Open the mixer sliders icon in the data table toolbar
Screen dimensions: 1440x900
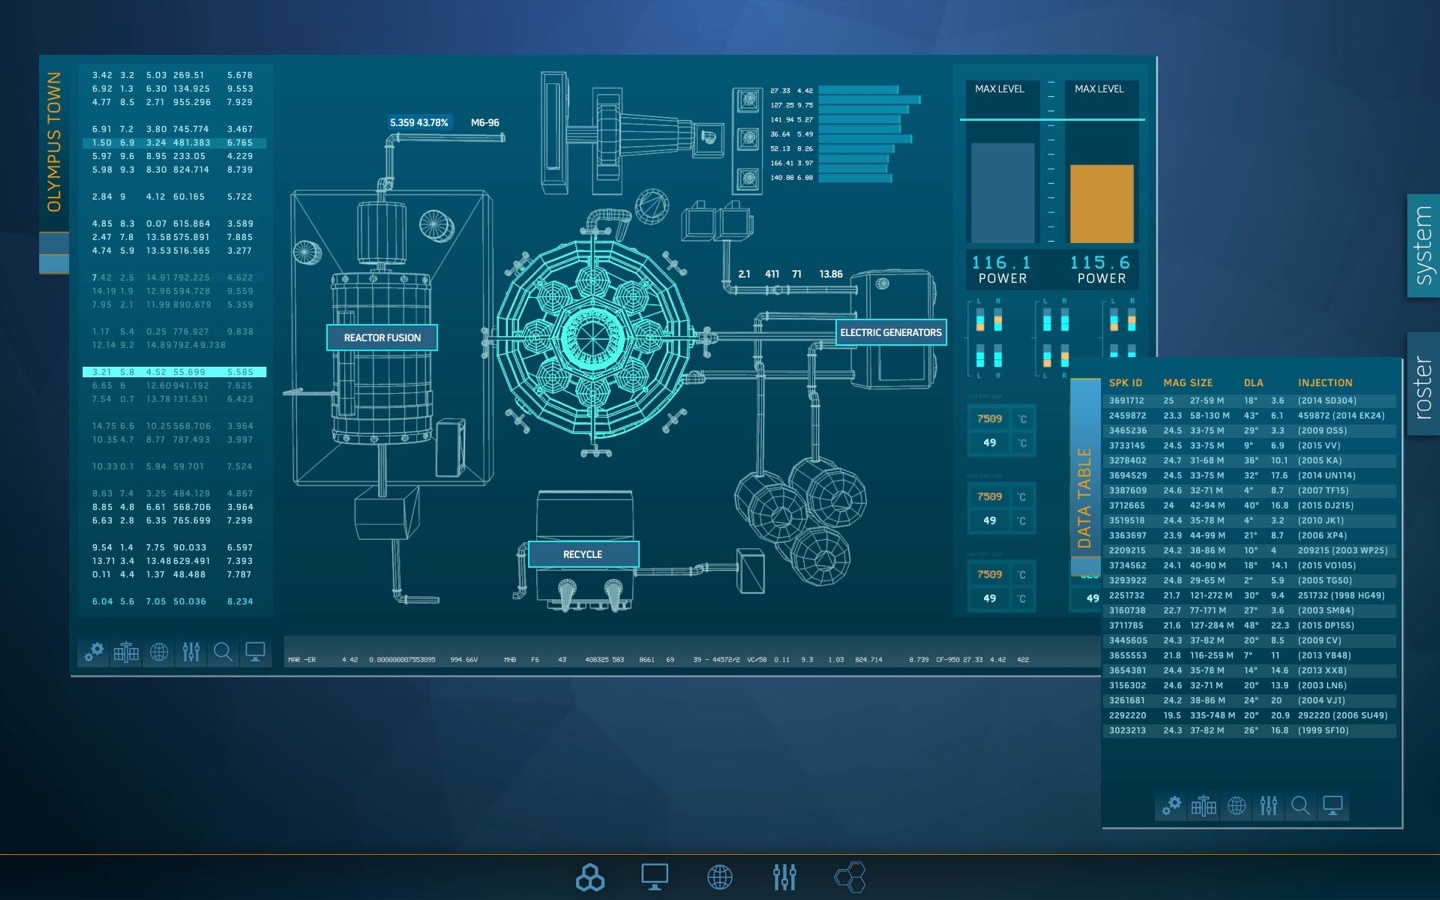pos(1269,806)
